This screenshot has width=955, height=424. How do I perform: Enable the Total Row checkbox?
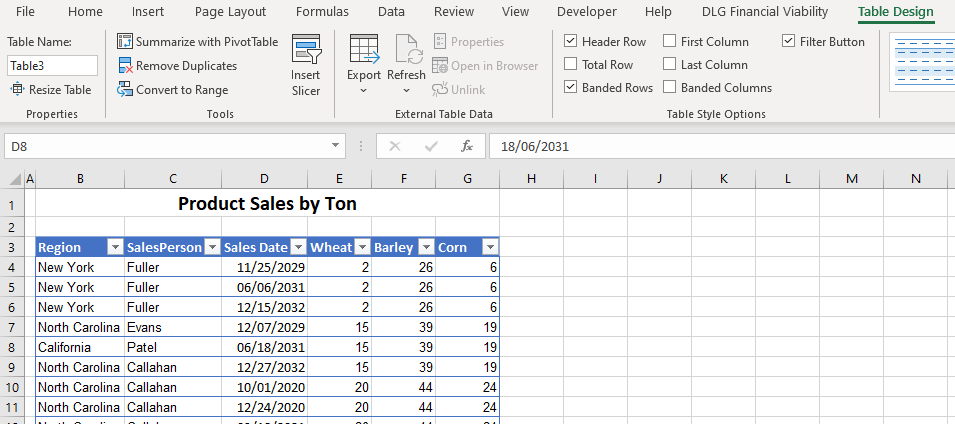click(x=570, y=65)
